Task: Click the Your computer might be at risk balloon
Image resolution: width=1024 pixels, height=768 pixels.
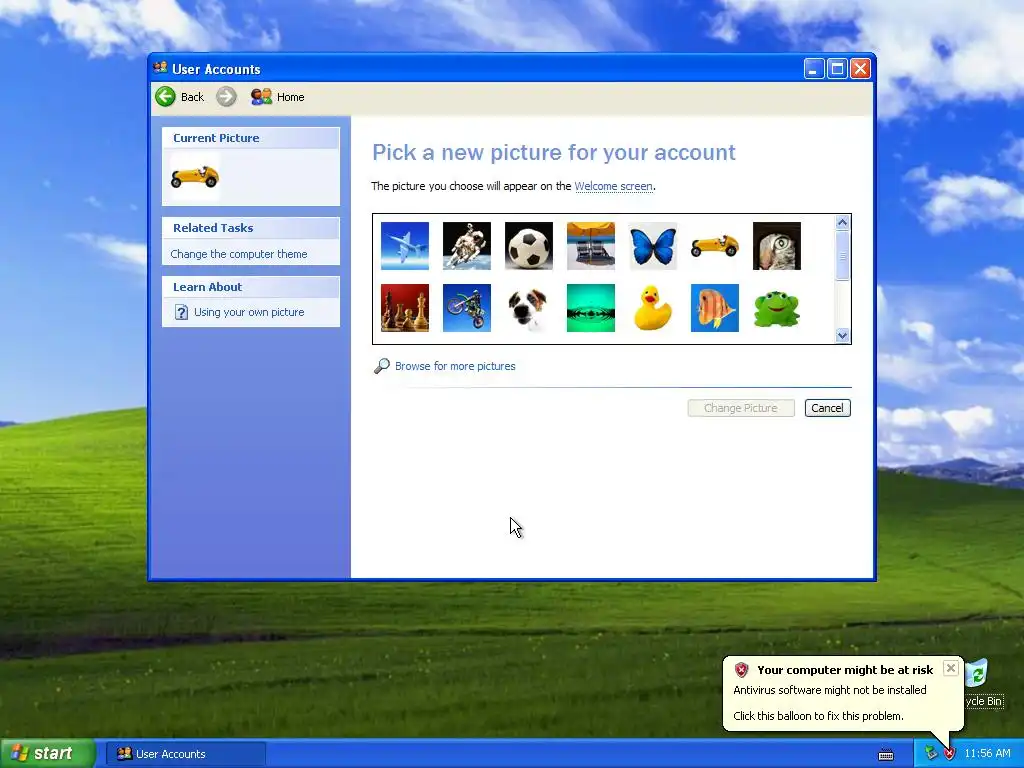Action: click(843, 693)
